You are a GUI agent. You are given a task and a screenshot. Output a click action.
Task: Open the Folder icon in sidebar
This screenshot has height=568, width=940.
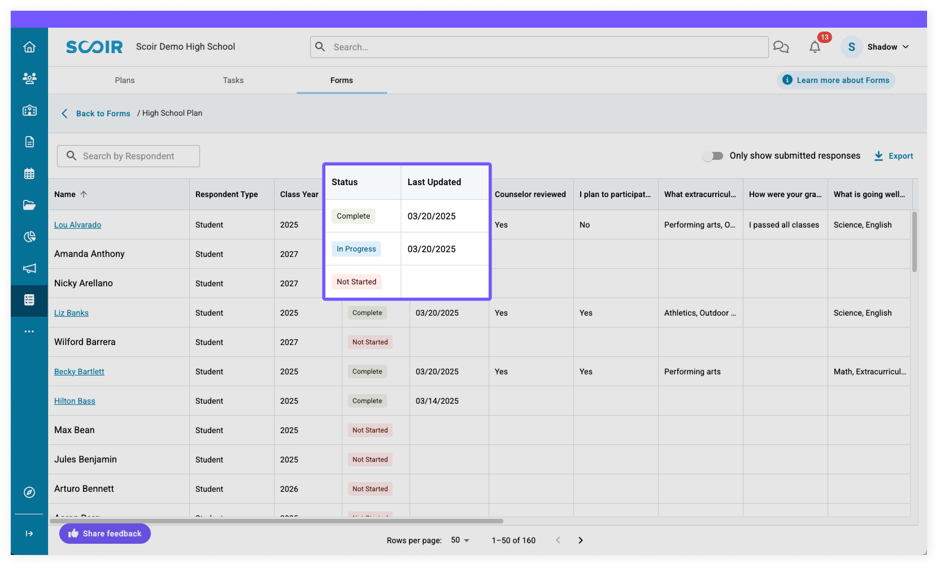click(x=29, y=205)
